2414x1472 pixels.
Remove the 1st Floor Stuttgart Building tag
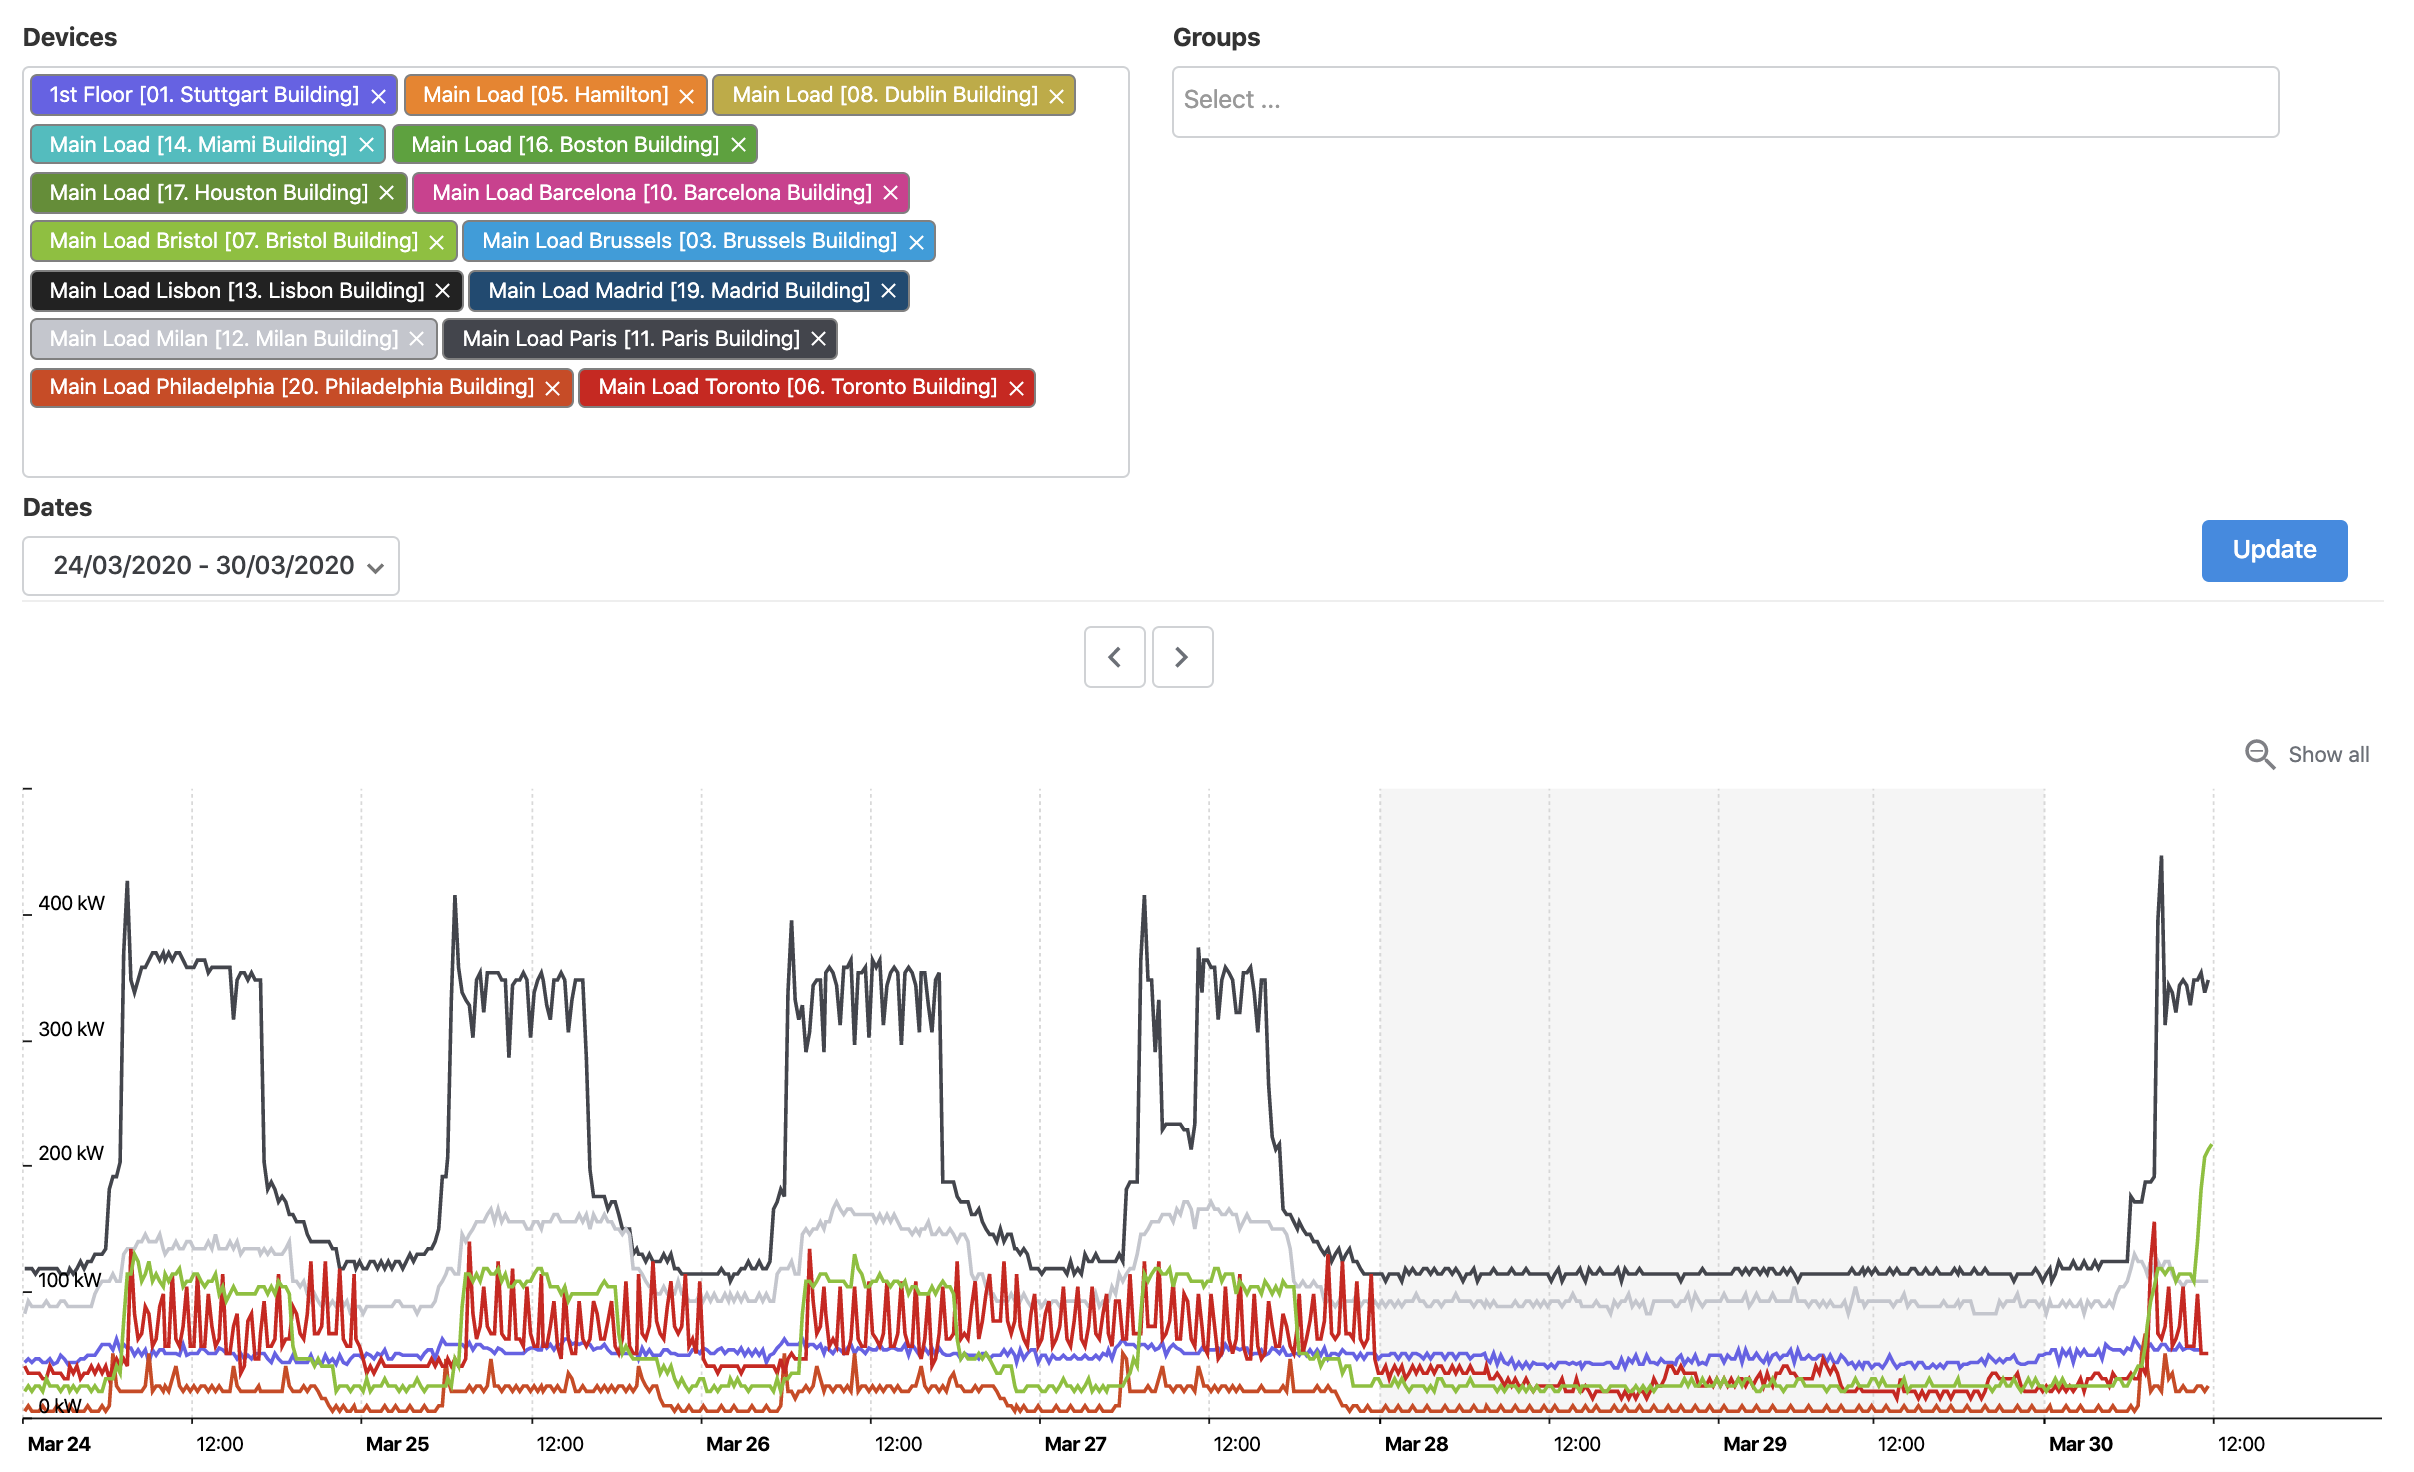(378, 96)
